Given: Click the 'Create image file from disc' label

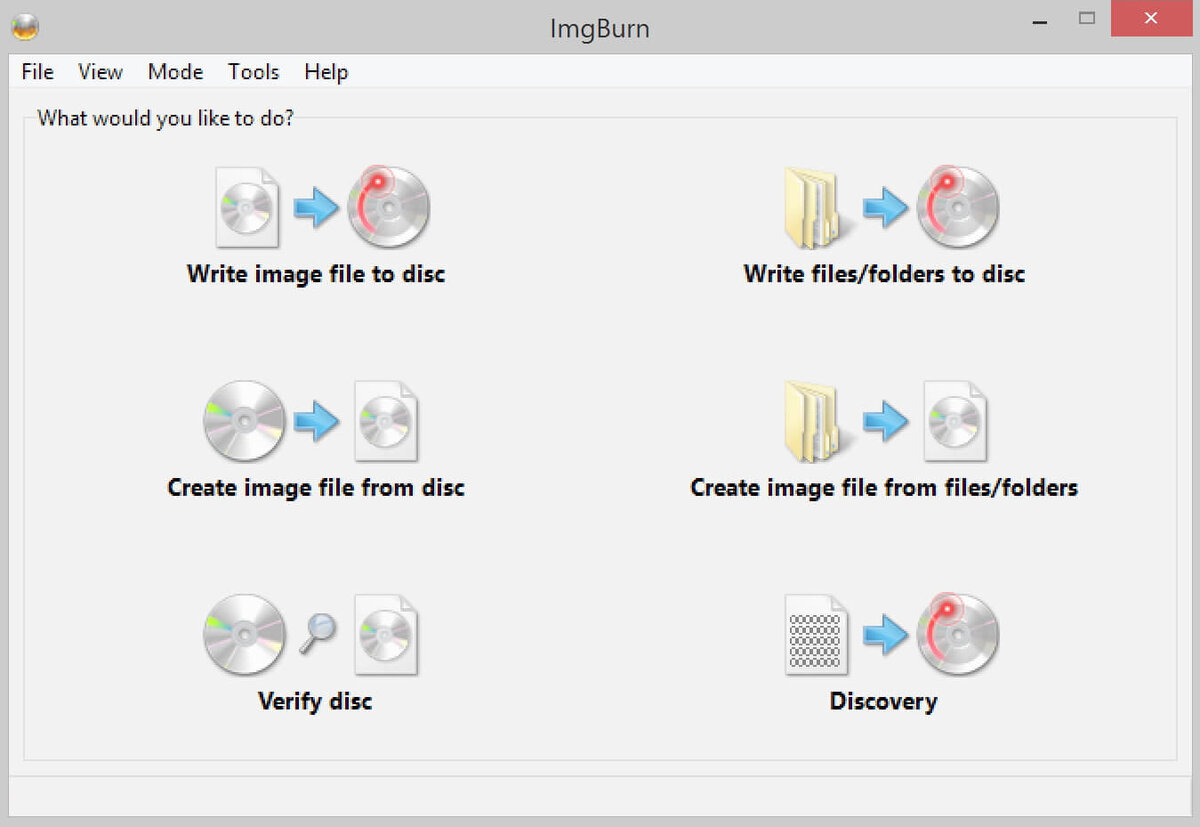Looking at the screenshot, I should (316, 488).
